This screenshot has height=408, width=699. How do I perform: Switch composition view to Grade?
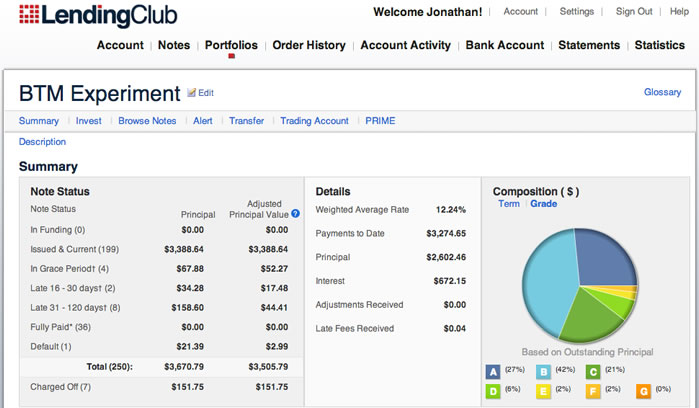(x=543, y=204)
